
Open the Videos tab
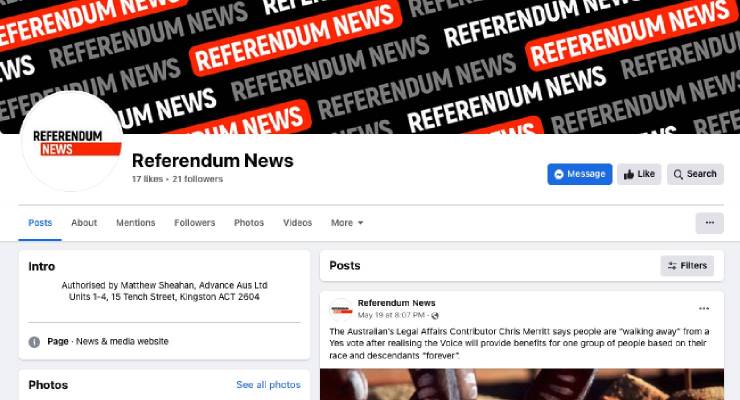click(297, 223)
